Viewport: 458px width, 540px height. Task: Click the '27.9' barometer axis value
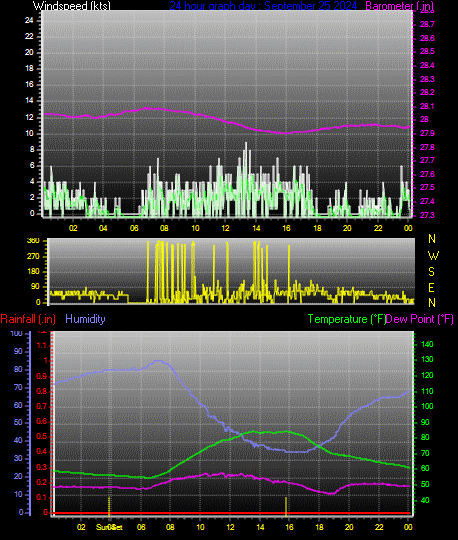coord(427,133)
